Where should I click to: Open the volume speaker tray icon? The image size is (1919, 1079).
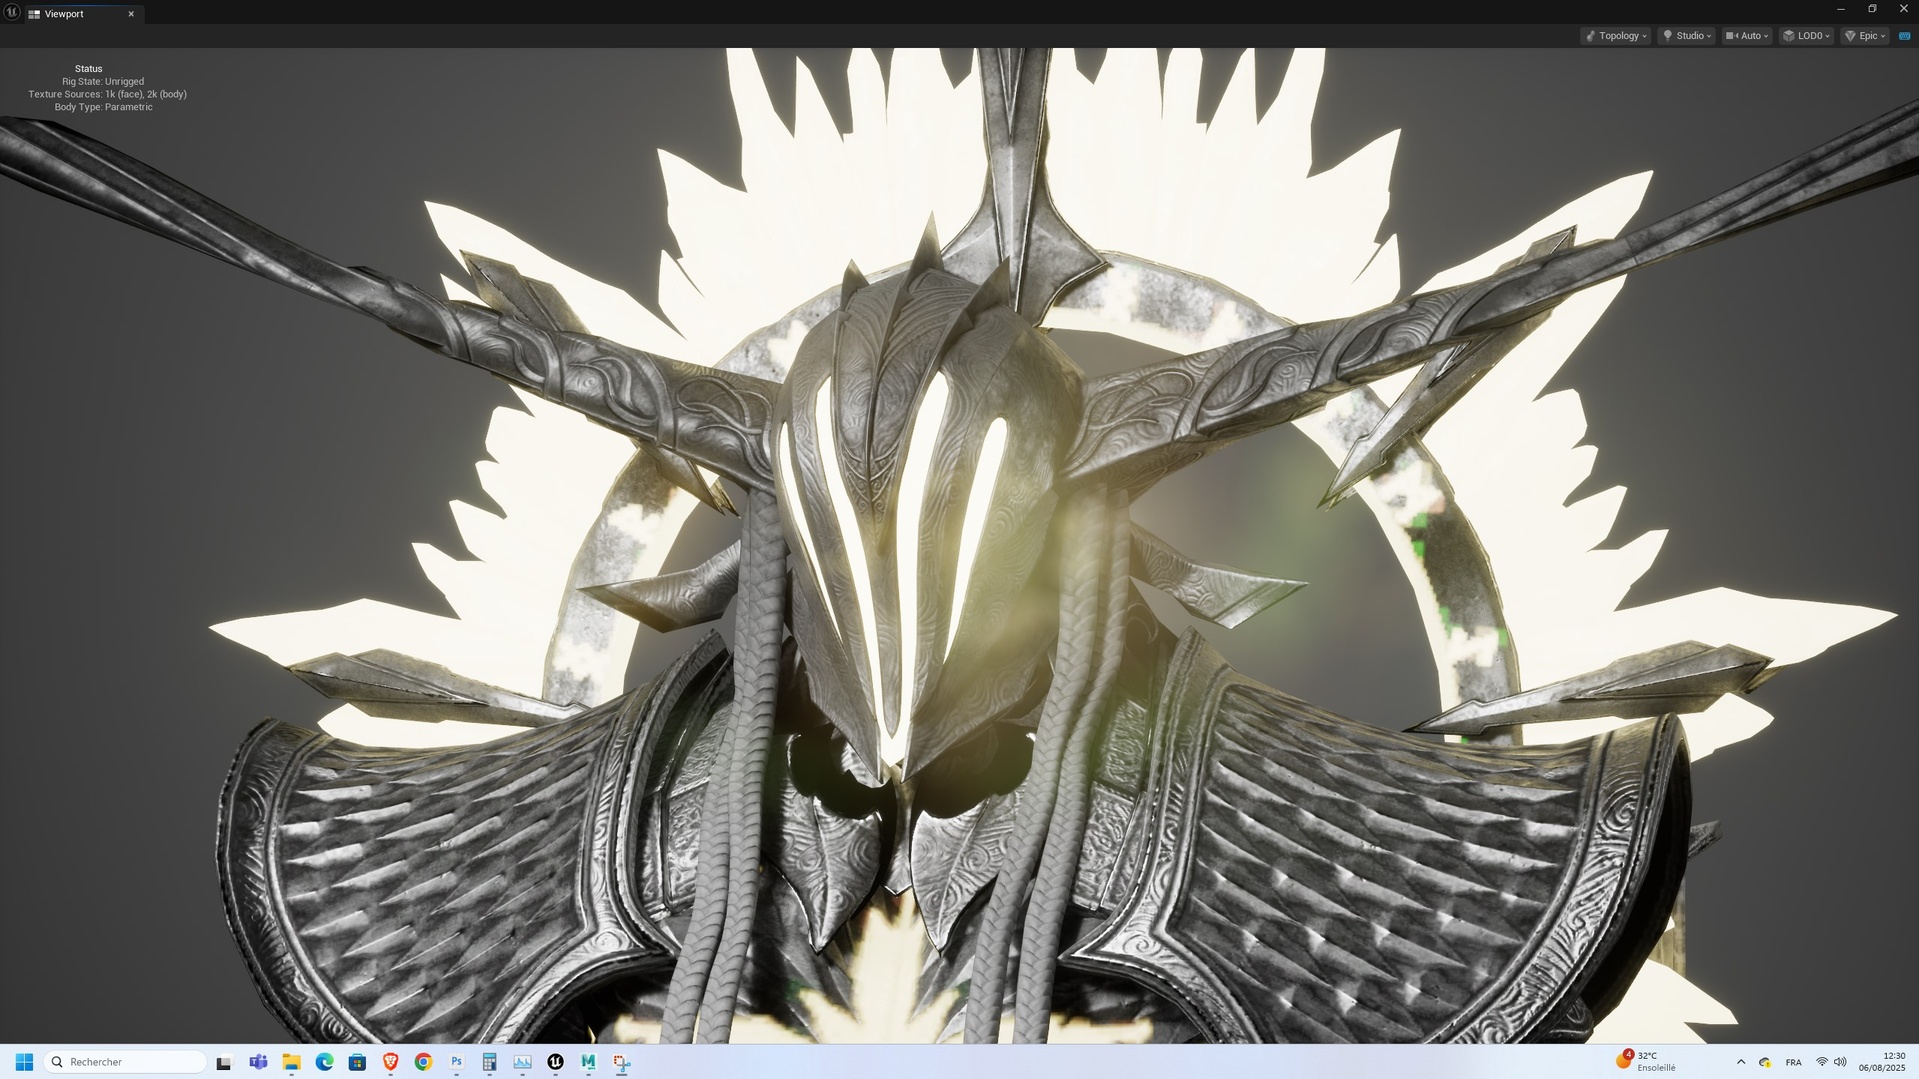click(1840, 1062)
